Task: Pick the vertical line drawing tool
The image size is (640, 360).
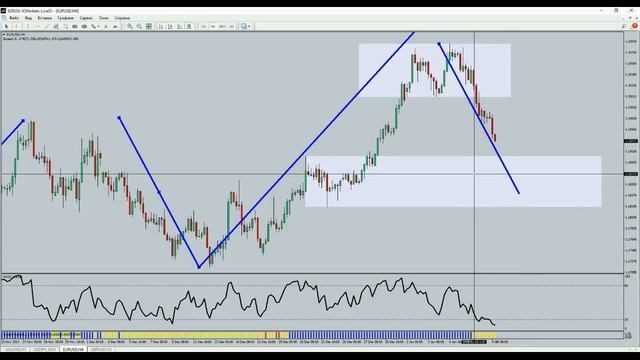Action: pyautogui.click(x=28, y=27)
